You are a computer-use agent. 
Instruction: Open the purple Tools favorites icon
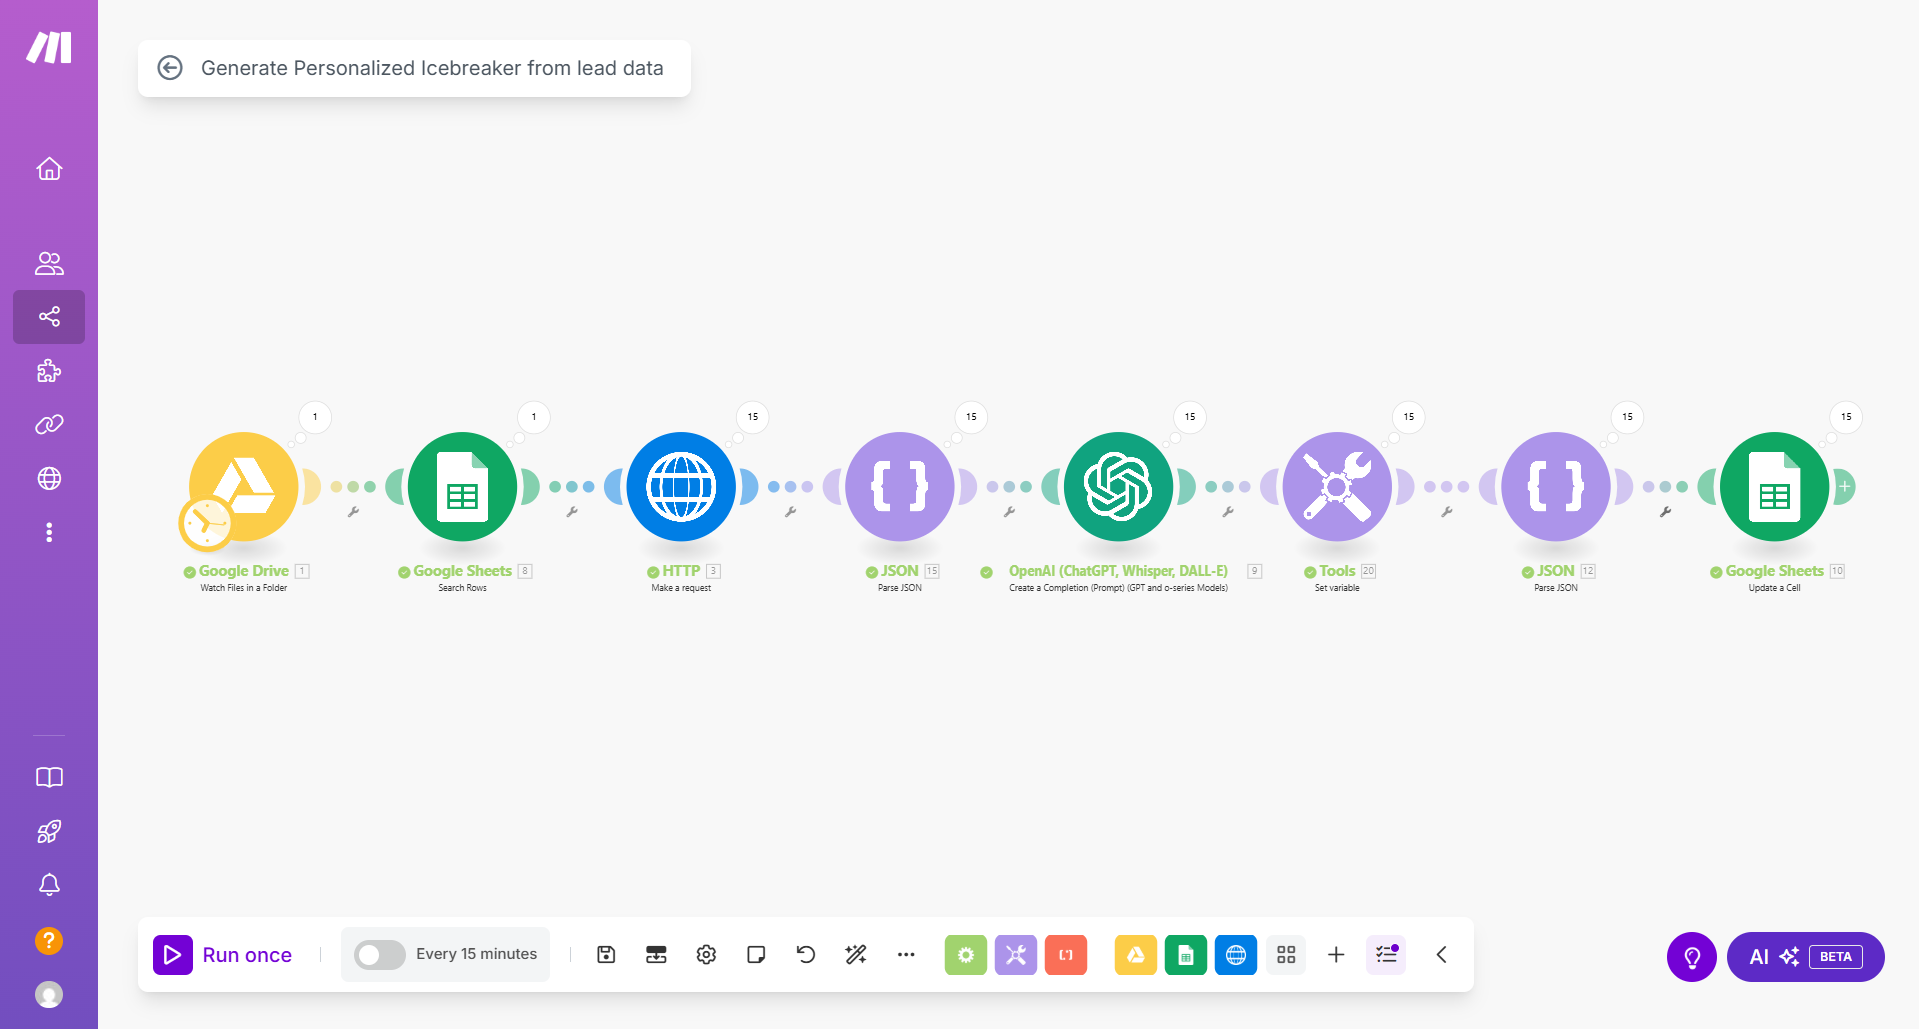tap(1016, 955)
